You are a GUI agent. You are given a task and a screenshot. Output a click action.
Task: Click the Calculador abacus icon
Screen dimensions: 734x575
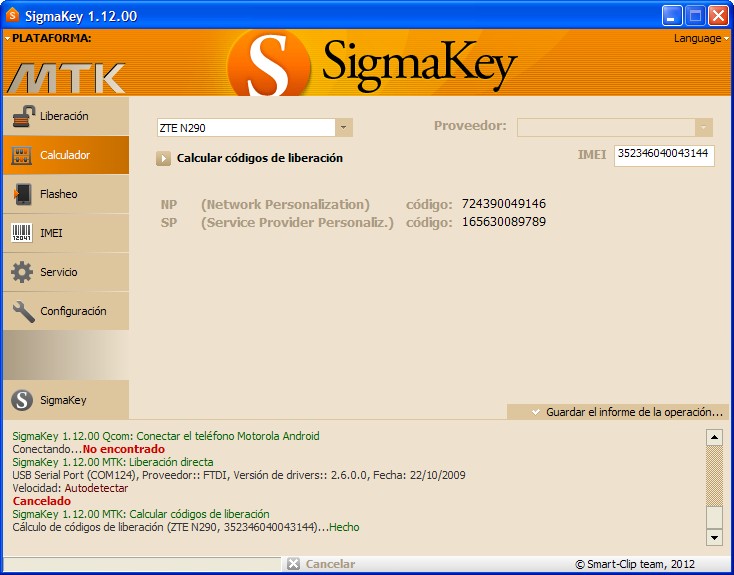[x=22, y=155]
